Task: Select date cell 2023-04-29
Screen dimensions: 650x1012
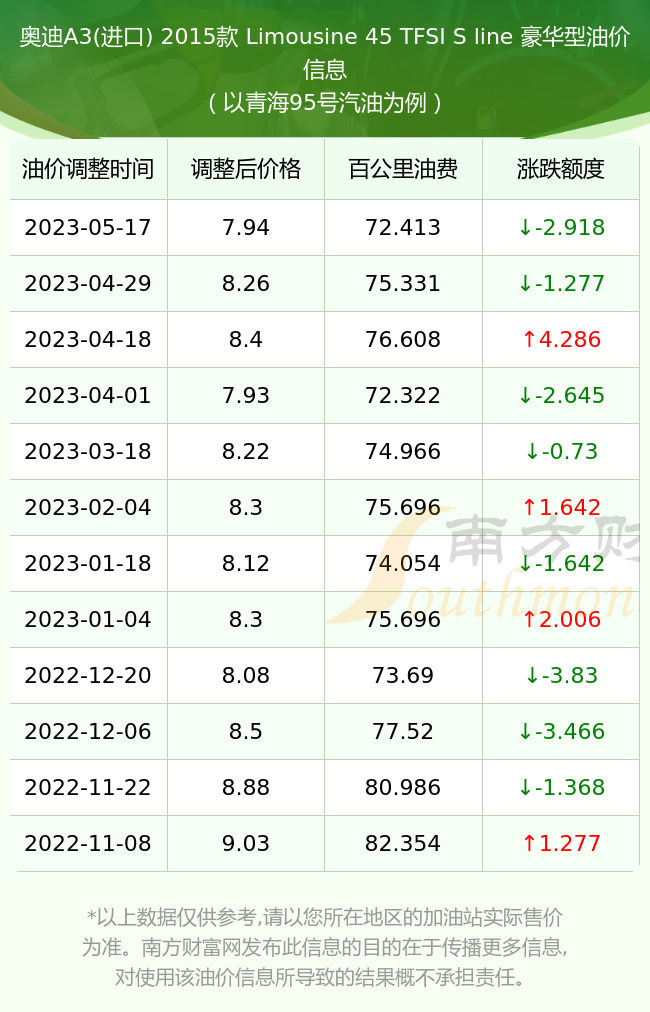Action: 88,283
